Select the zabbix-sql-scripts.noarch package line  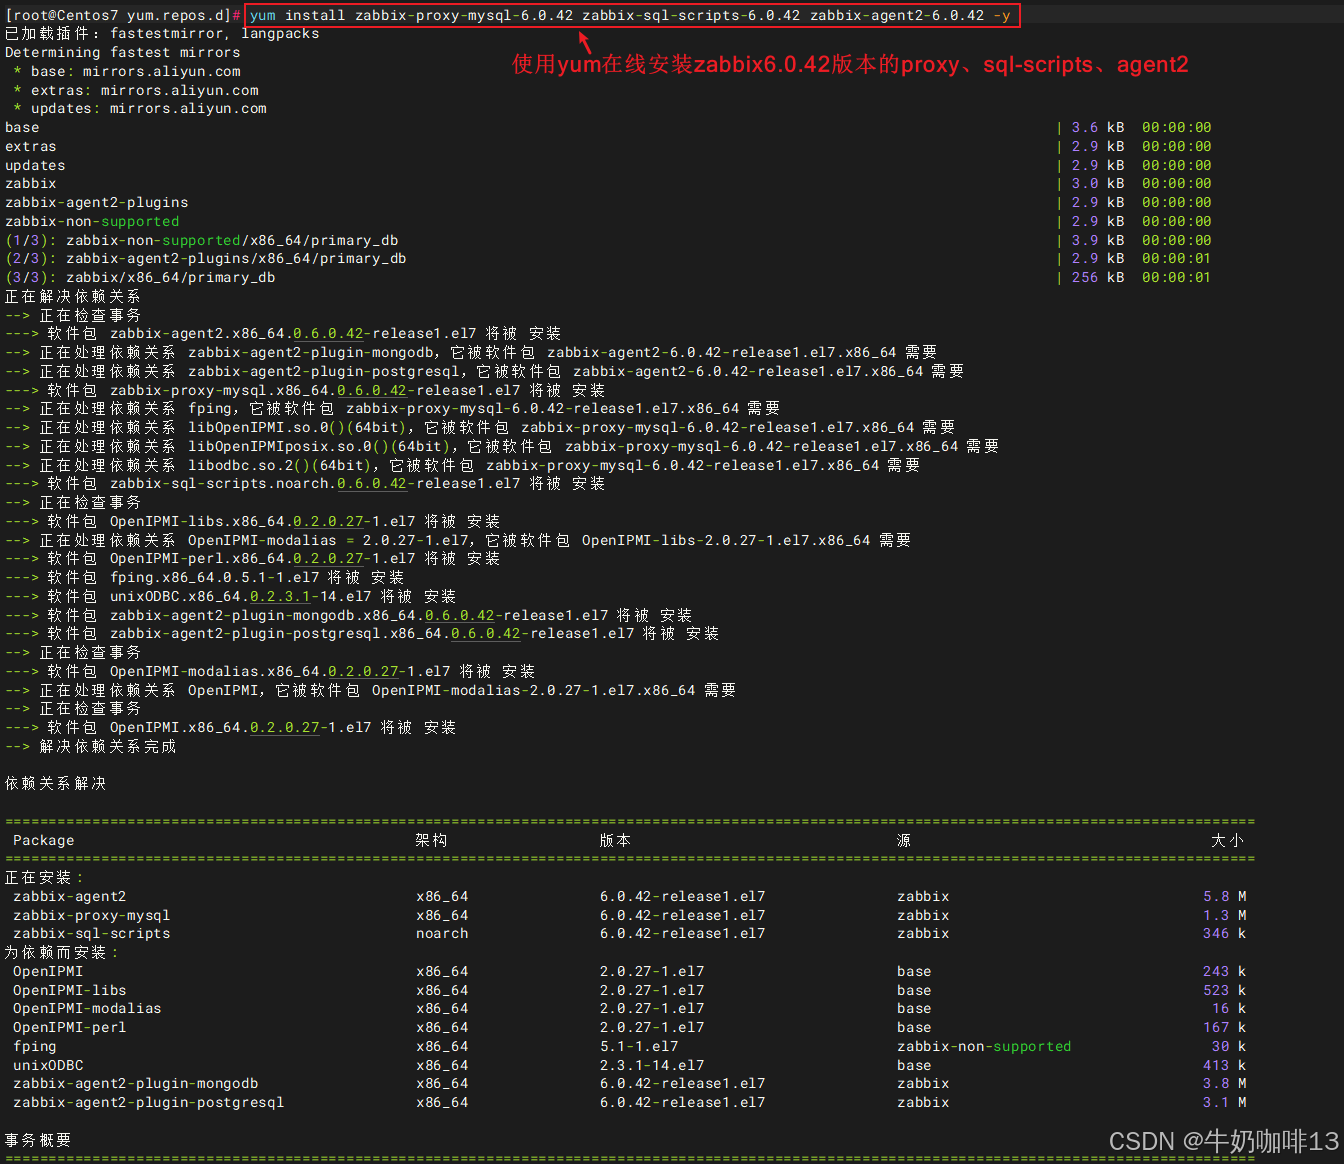point(305,484)
